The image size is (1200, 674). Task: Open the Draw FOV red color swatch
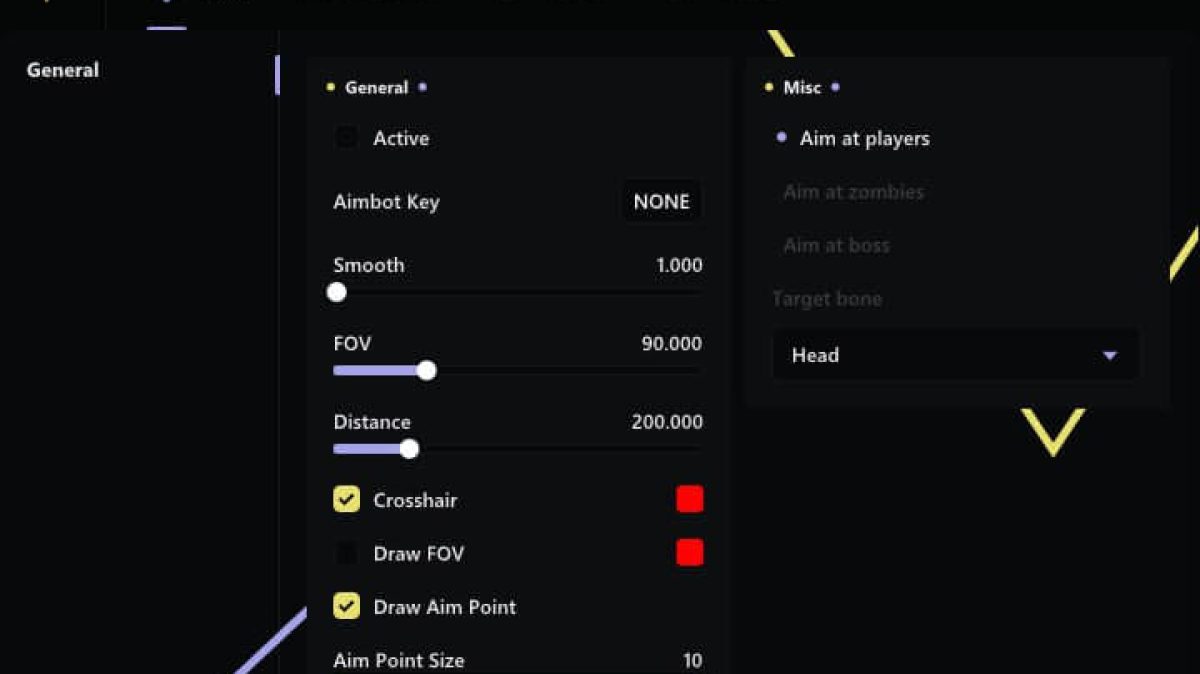[x=689, y=553]
